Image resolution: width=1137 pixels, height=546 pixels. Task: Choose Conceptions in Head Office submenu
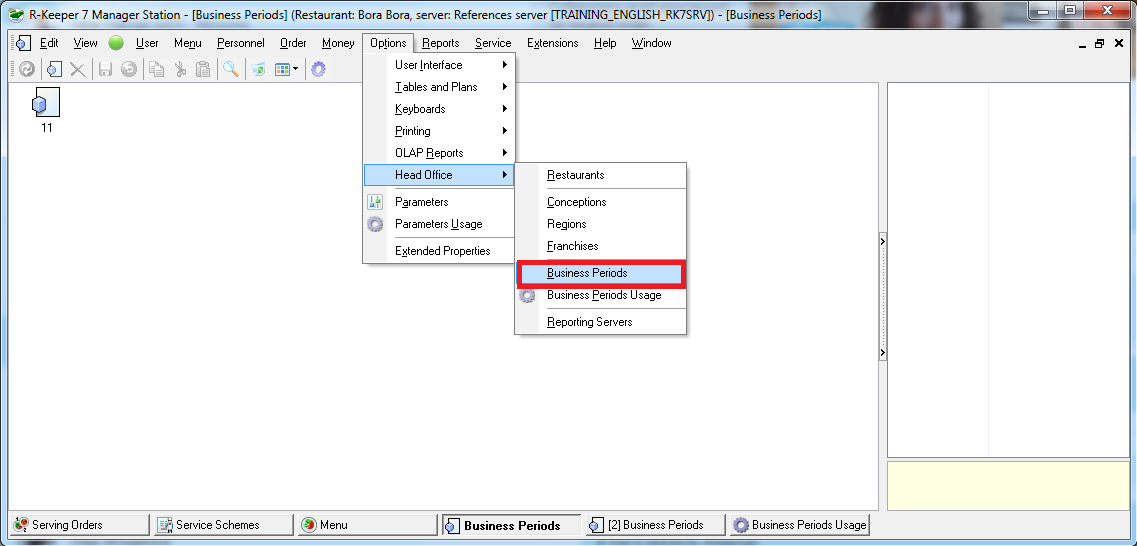(600, 202)
